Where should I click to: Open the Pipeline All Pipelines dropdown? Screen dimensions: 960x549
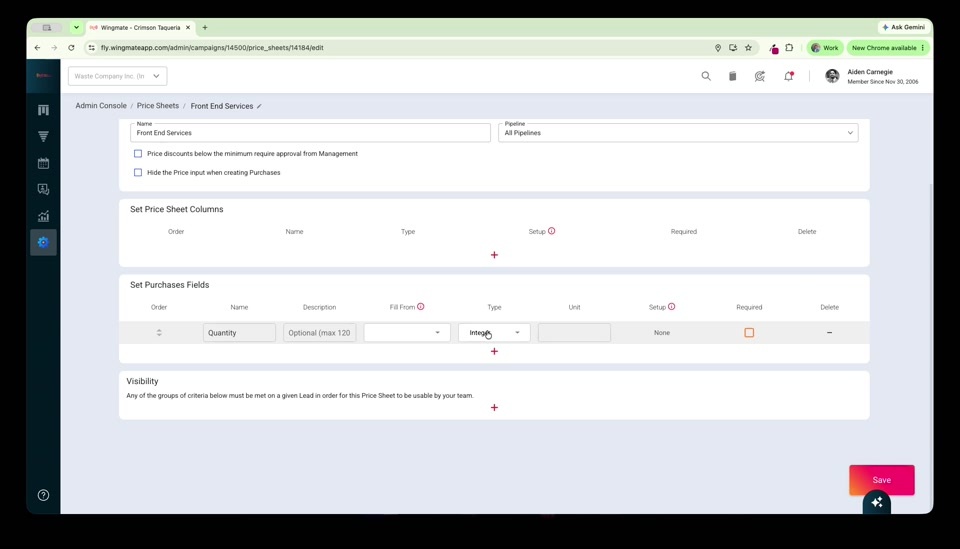pyautogui.click(x=678, y=133)
